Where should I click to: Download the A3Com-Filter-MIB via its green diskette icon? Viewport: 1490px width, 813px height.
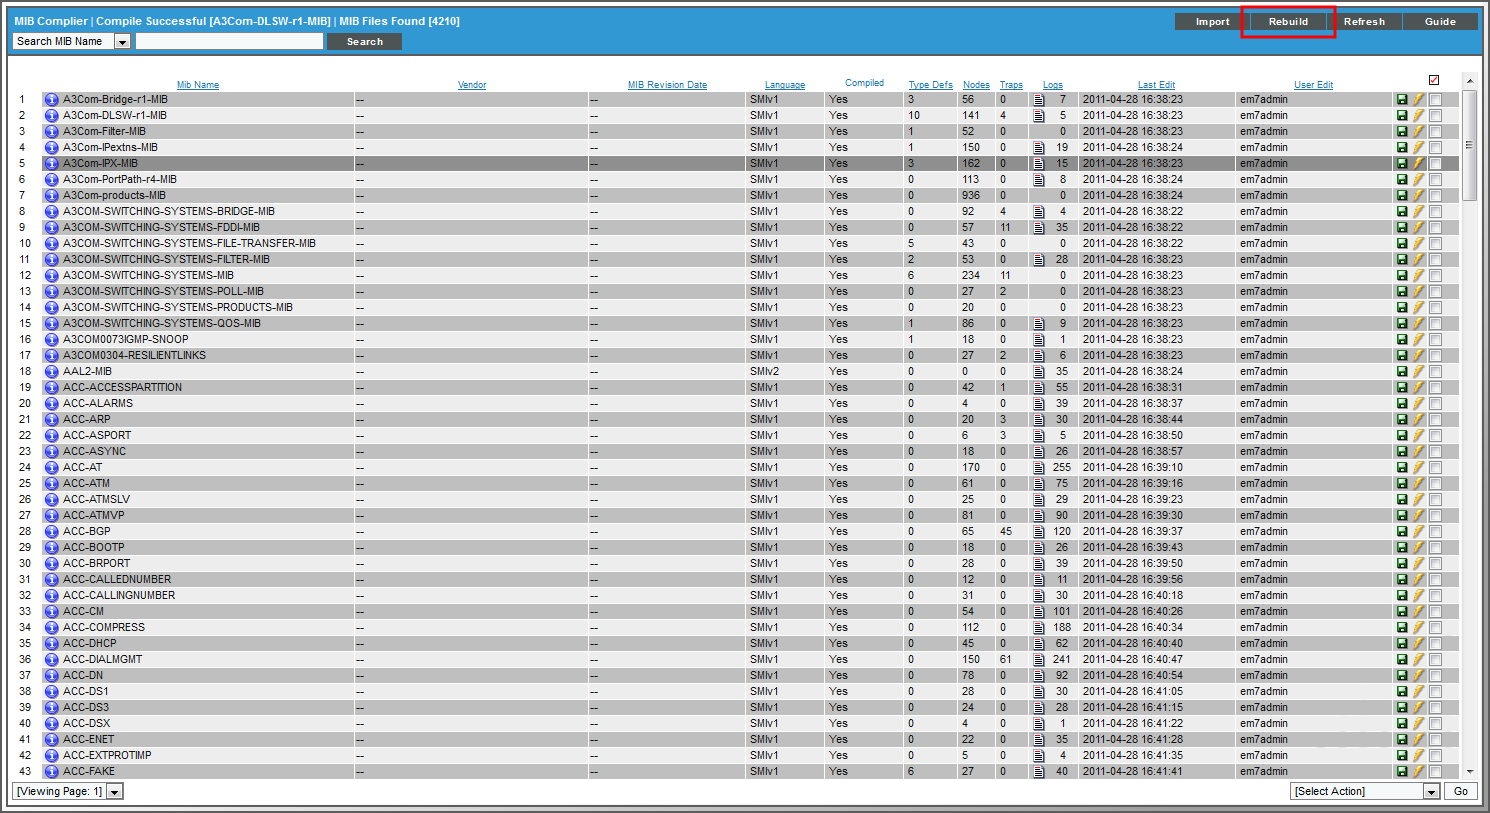click(1402, 131)
